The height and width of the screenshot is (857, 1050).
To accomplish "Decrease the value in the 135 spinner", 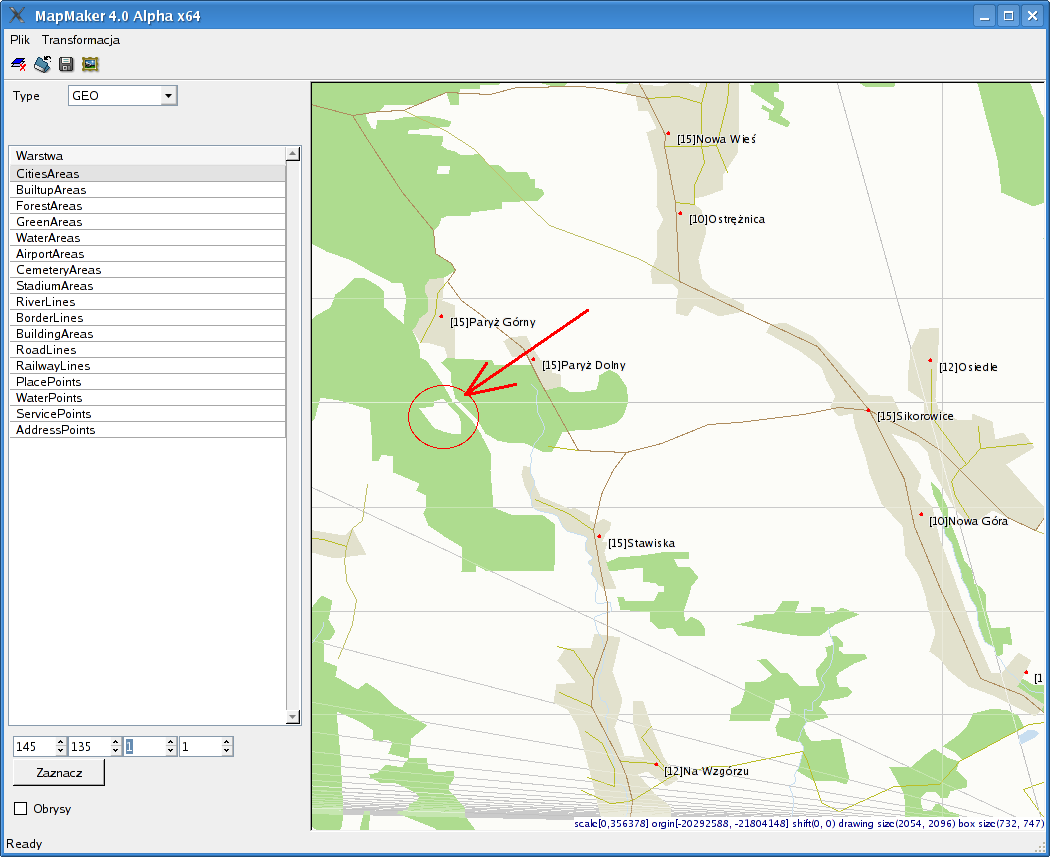I will [x=116, y=751].
